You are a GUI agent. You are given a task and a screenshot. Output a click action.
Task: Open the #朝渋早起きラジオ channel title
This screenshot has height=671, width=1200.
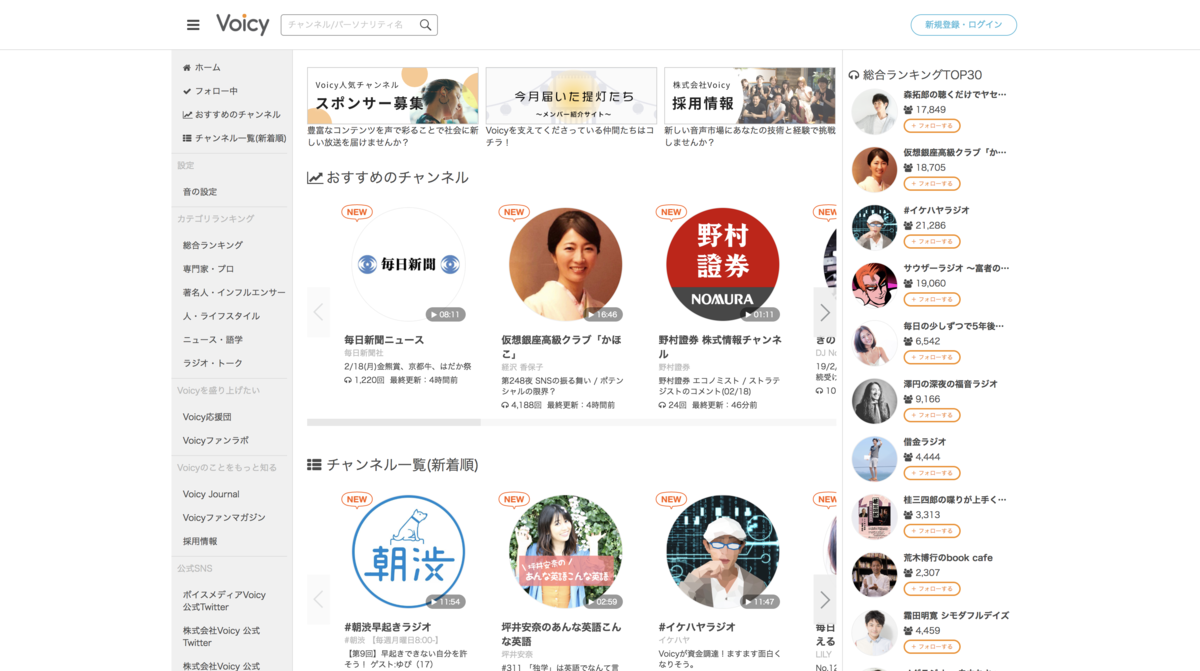(388, 627)
